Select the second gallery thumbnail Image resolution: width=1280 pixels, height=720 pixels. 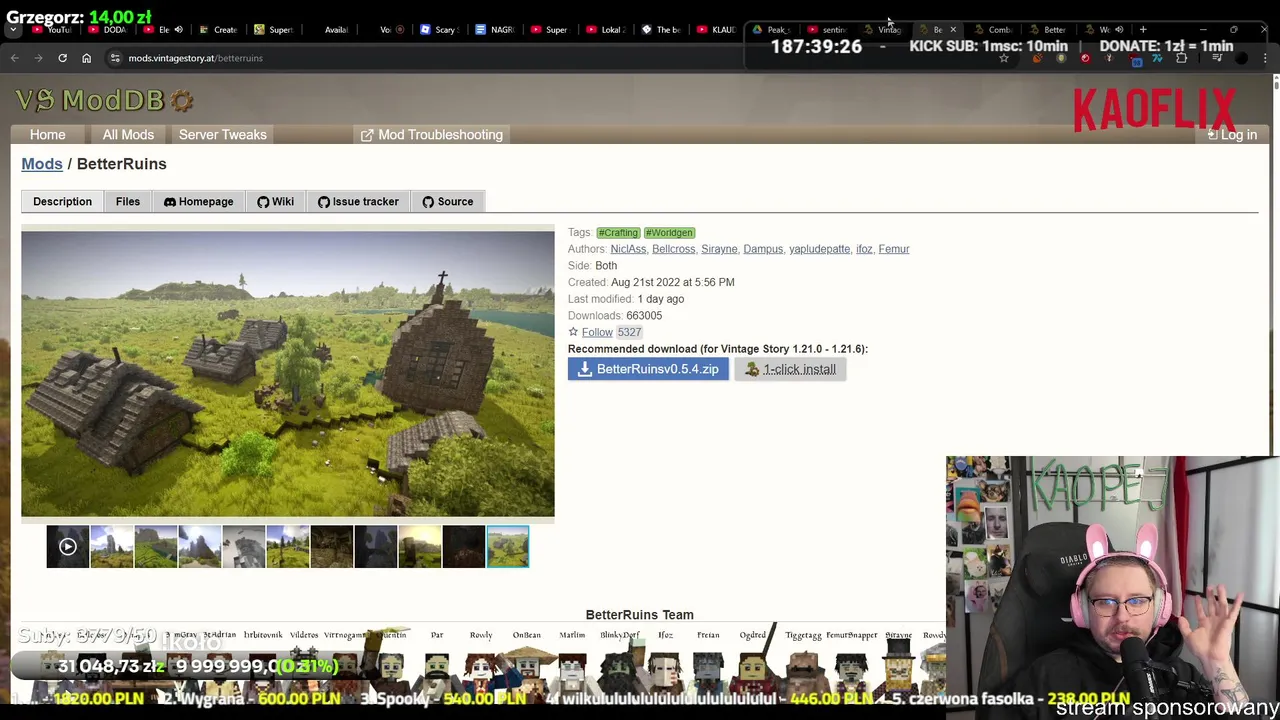pyautogui.click(x=111, y=547)
